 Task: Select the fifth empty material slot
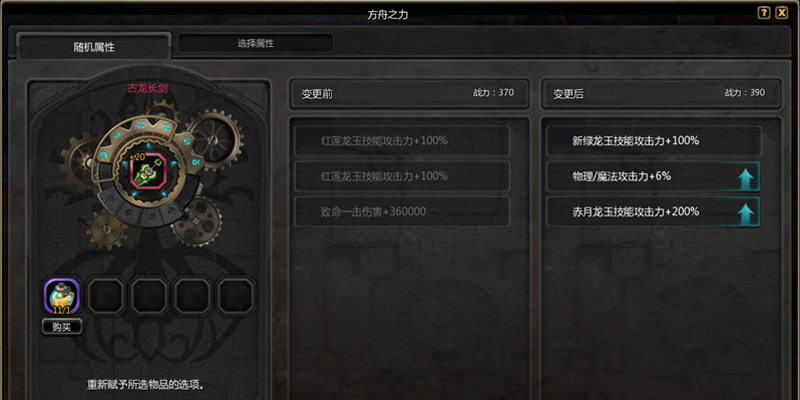click(x=236, y=296)
